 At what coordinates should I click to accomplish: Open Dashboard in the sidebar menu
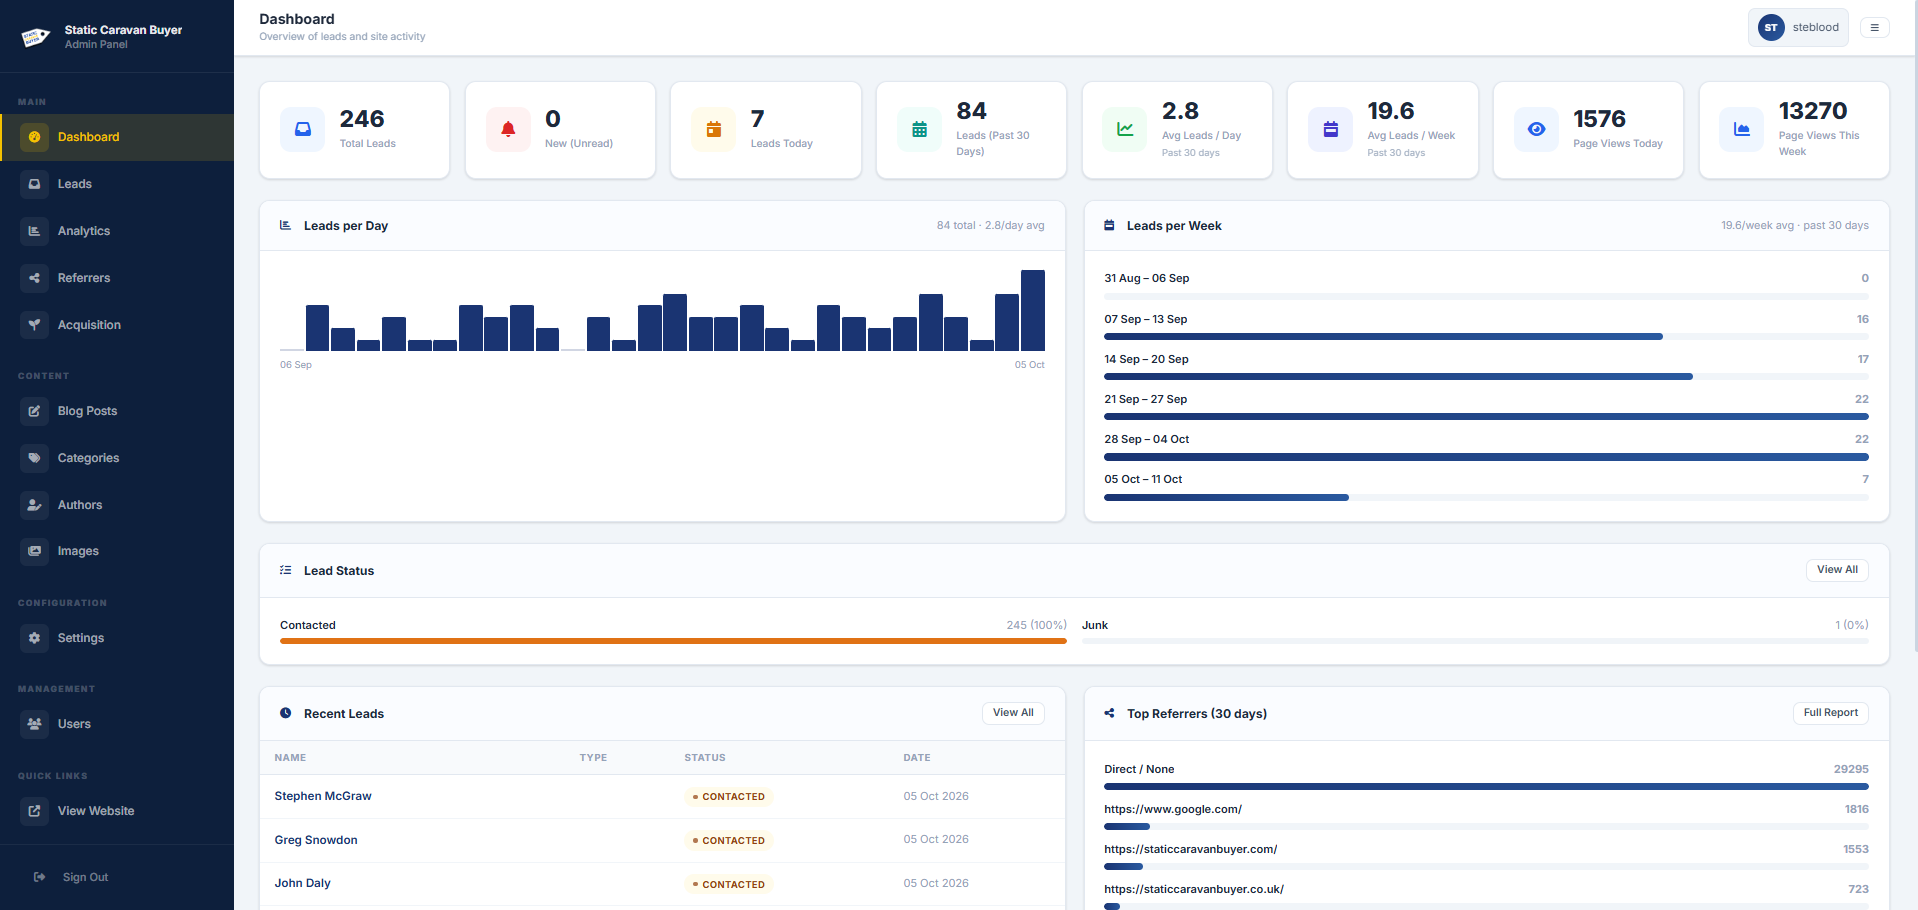[117, 137]
